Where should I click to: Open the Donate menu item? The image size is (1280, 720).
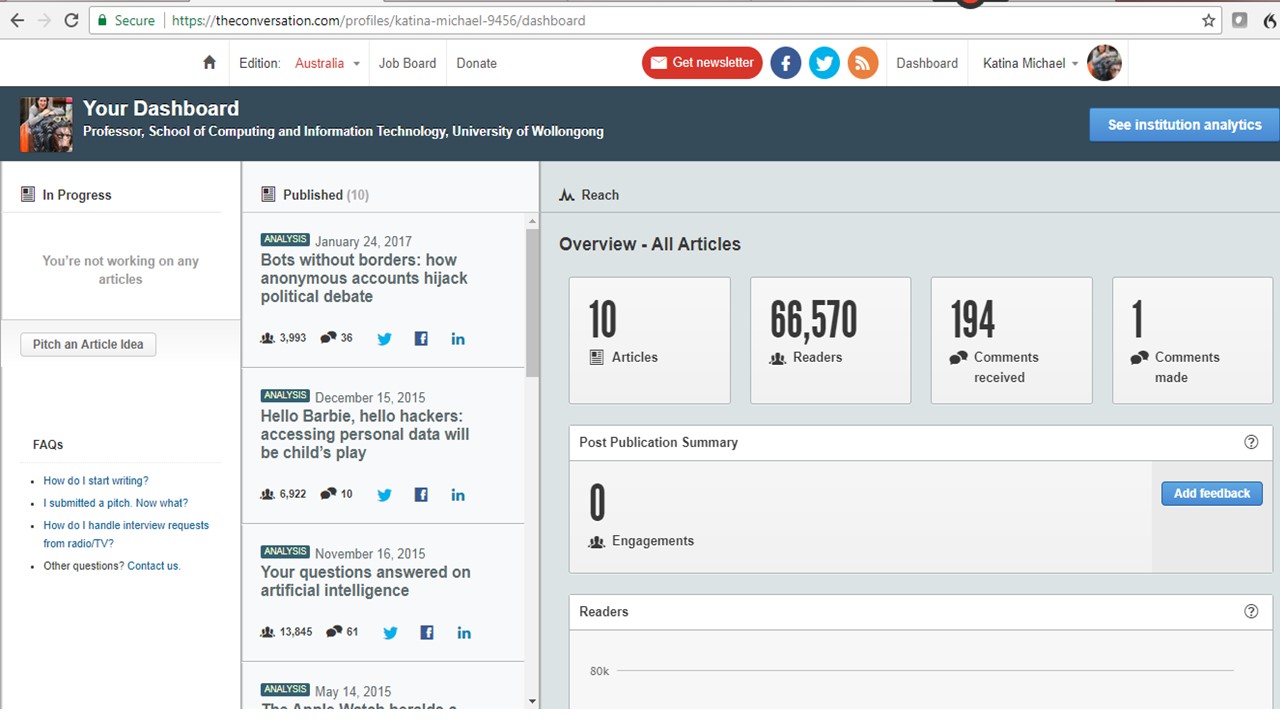click(476, 63)
